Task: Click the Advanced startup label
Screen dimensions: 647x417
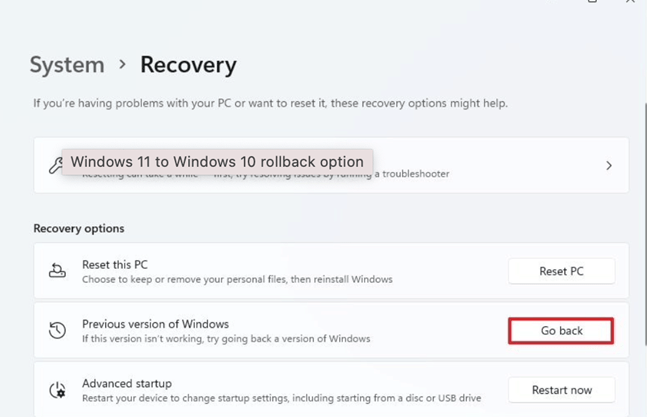Action: [127, 383]
